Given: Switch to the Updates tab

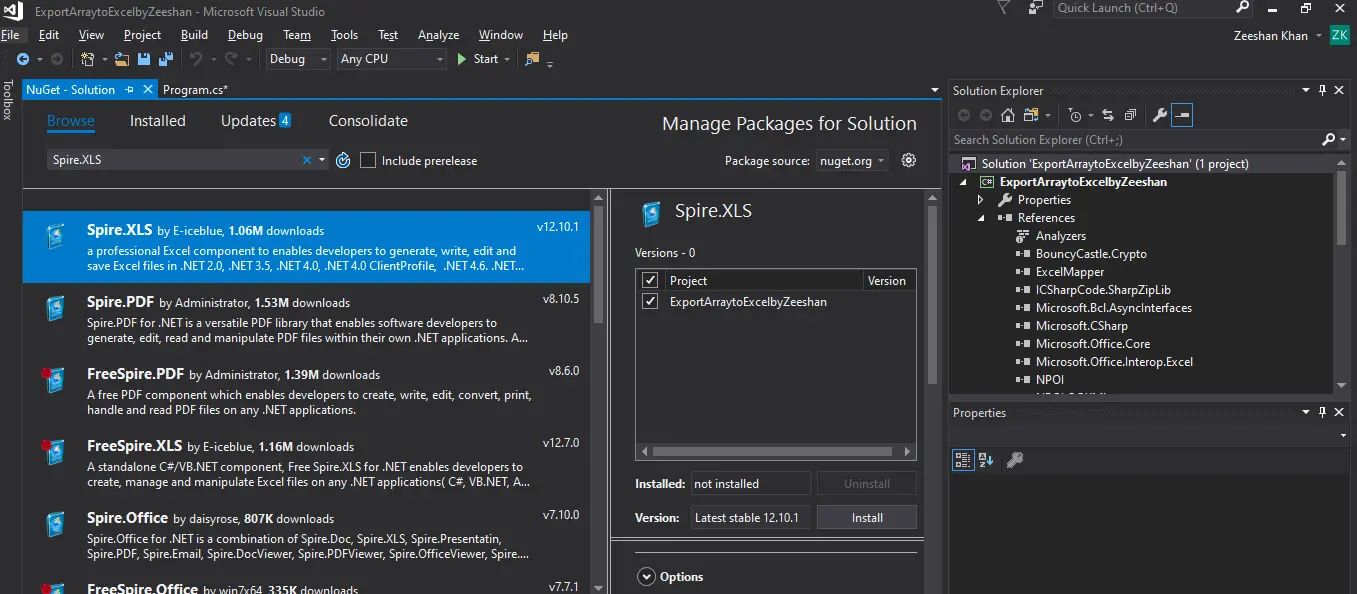Looking at the screenshot, I should (x=256, y=121).
